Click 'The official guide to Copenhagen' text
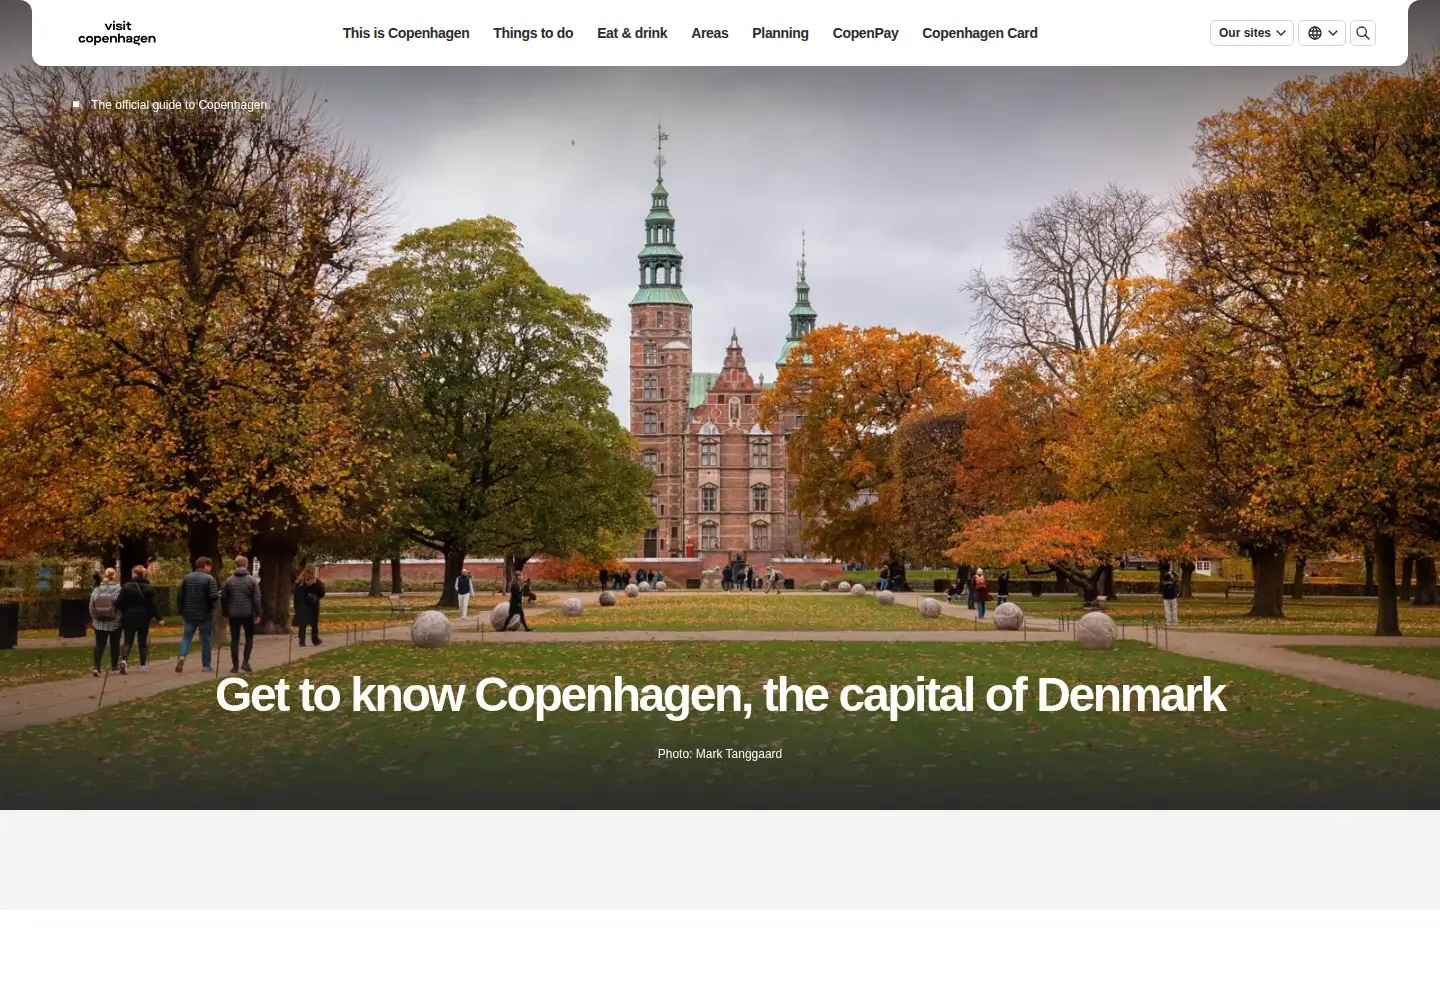This screenshot has height=1000, width=1440. (179, 105)
